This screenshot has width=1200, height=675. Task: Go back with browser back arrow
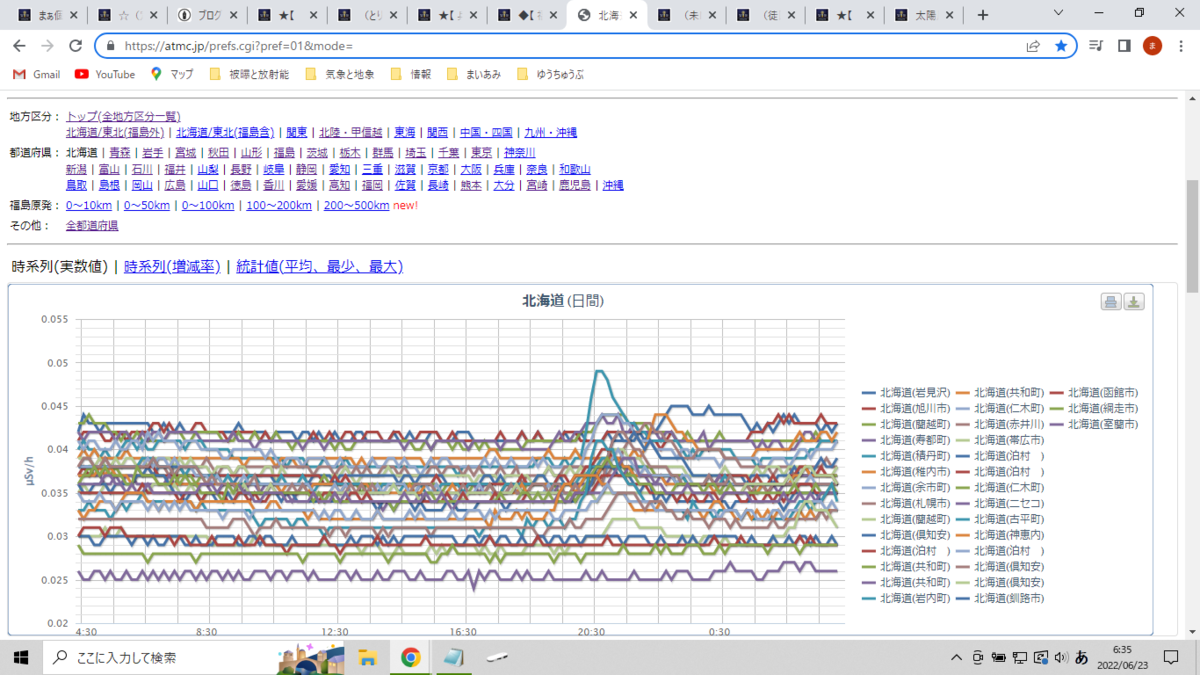tap(19, 46)
